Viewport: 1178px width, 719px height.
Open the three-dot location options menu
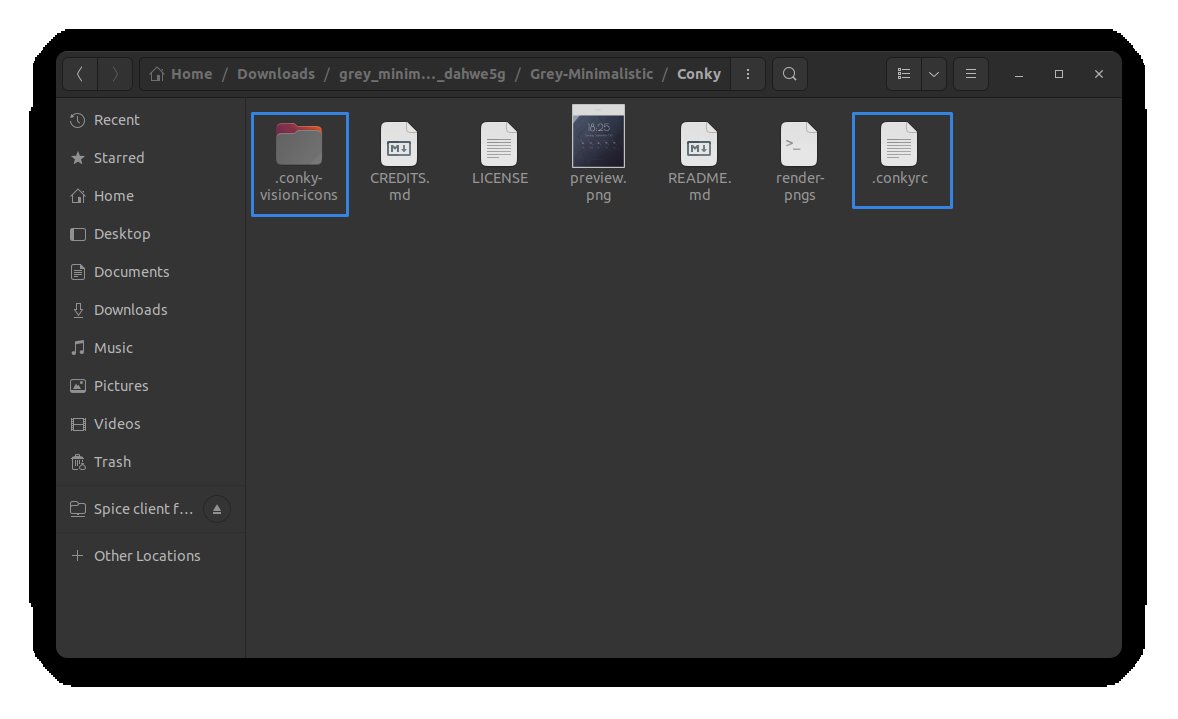(748, 74)
